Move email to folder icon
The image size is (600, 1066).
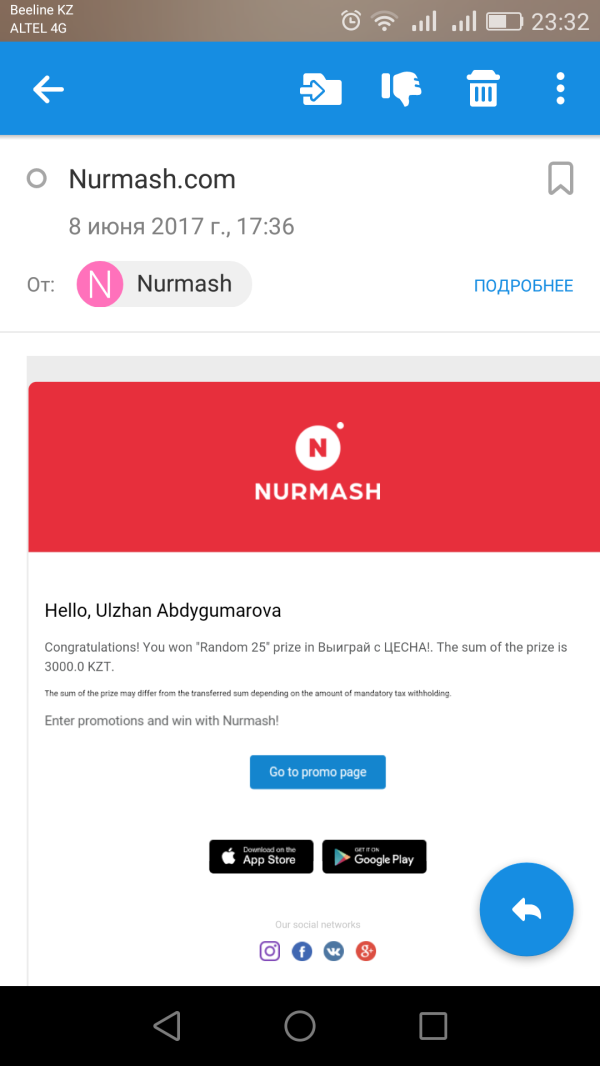pyautogui.click(x=321, y=89)
